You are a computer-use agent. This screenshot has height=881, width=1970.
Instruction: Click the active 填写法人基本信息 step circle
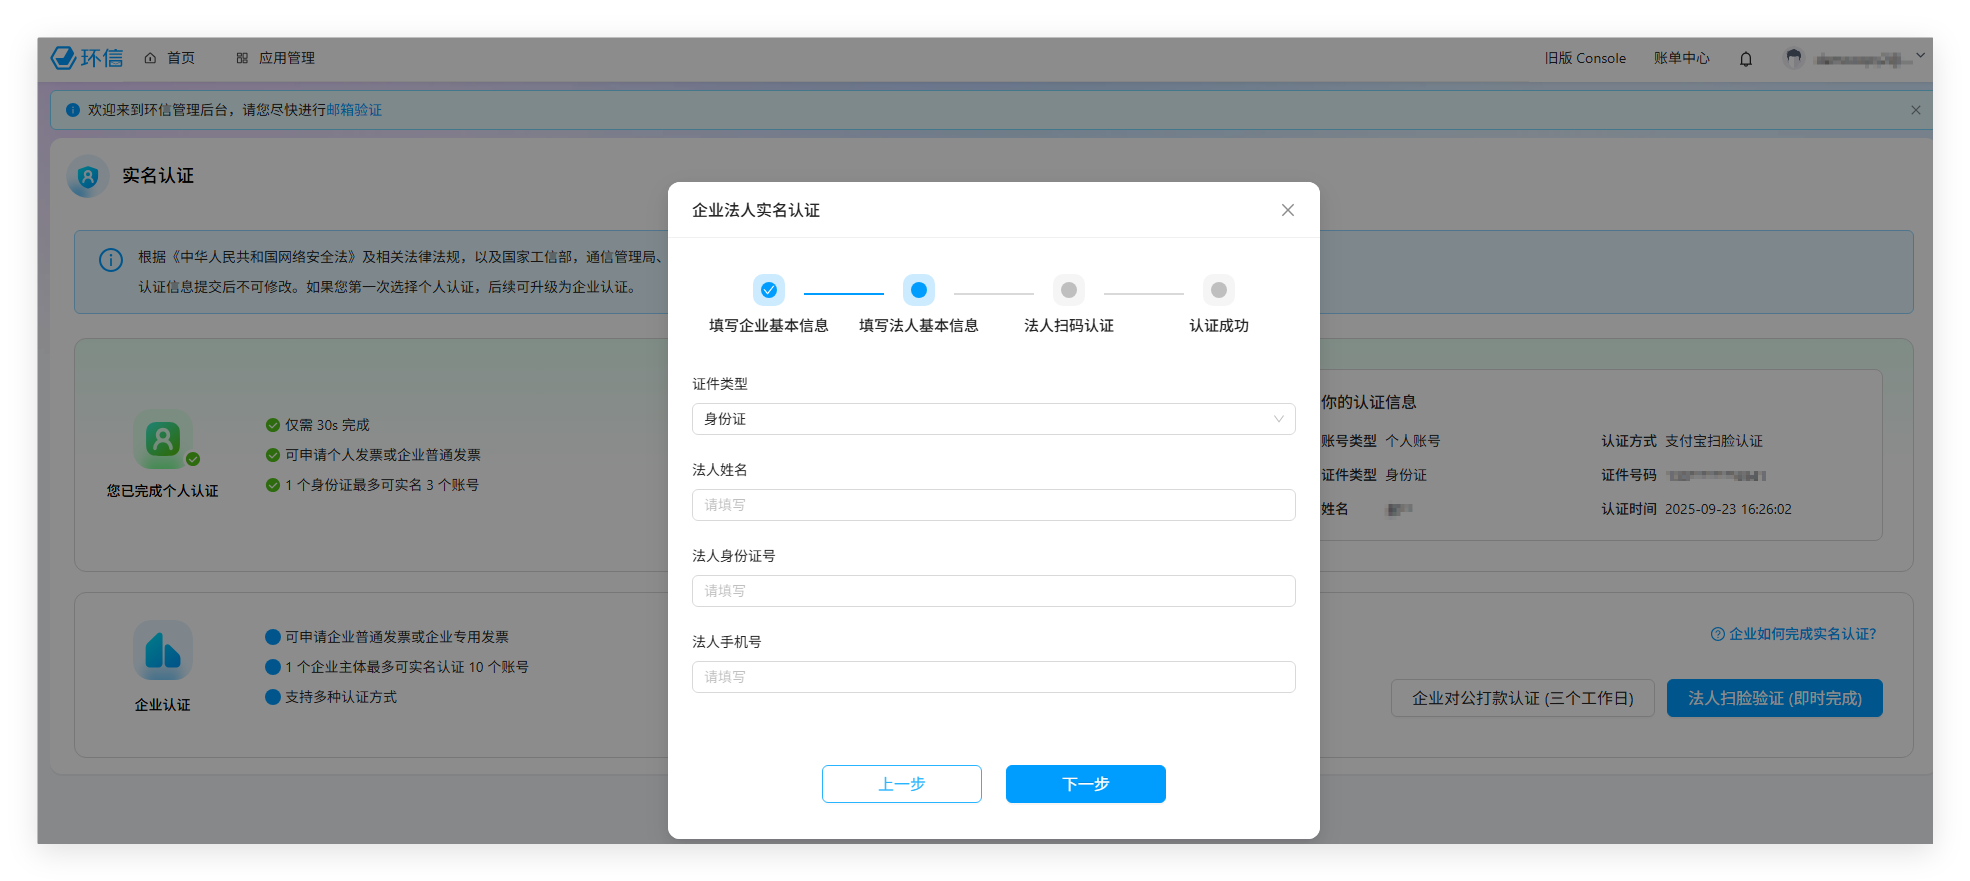(919, 290)
